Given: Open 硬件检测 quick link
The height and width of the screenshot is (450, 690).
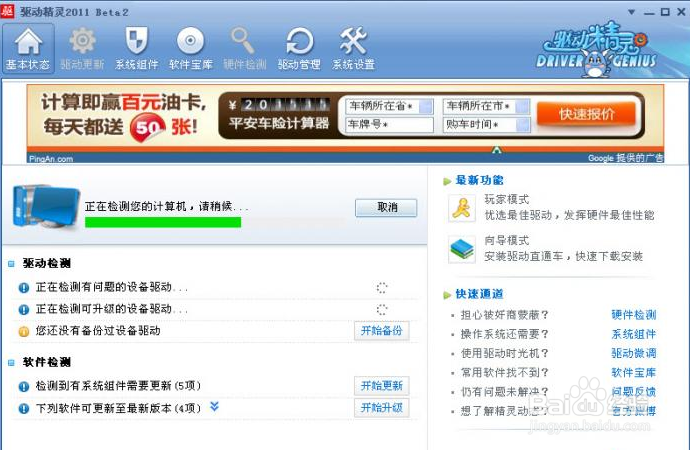Looking at the screenshot, I should (x=634, y=315).
